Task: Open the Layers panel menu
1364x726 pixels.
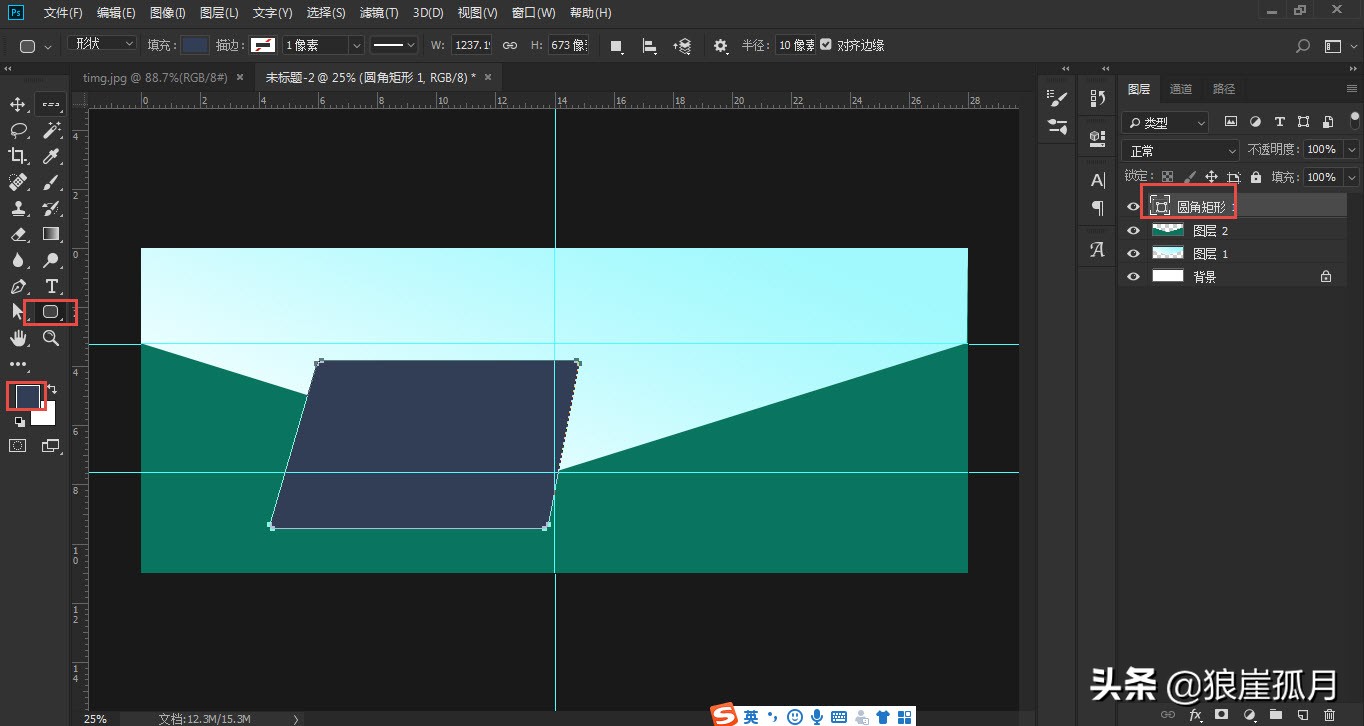Action: (1351, 89)
